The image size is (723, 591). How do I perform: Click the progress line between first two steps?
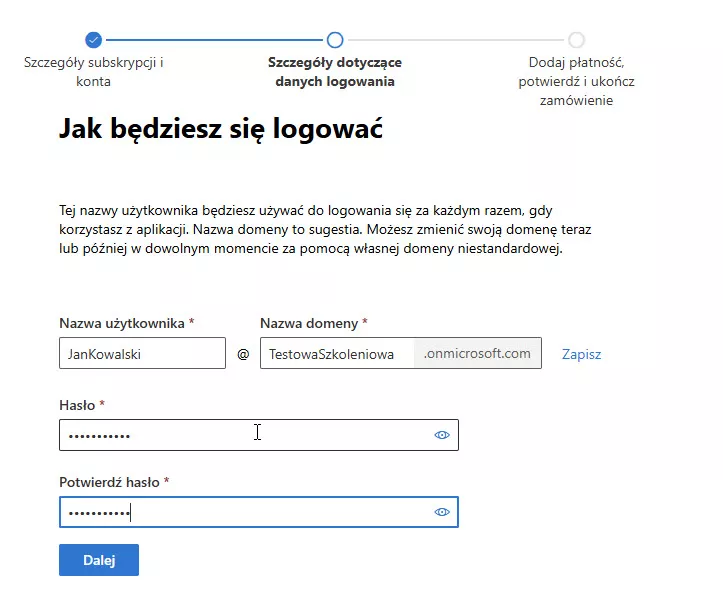tap(214, 40)
